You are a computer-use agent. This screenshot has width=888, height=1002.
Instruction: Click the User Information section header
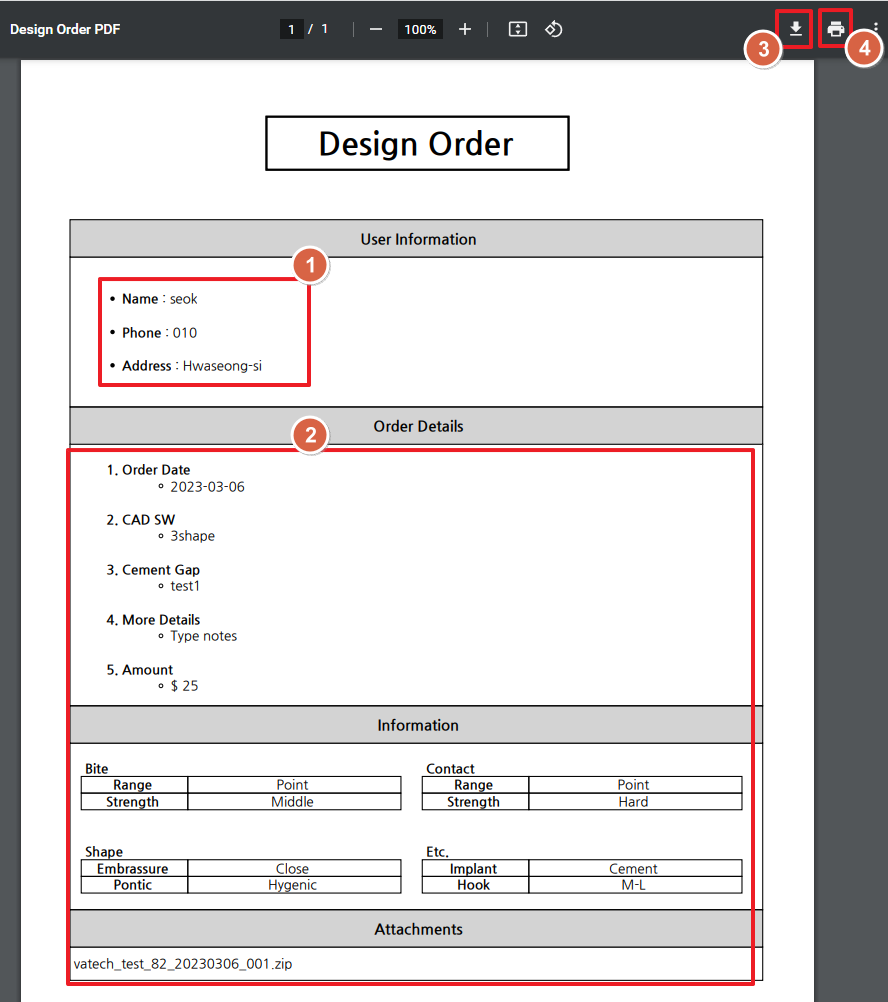click(417, 239)
